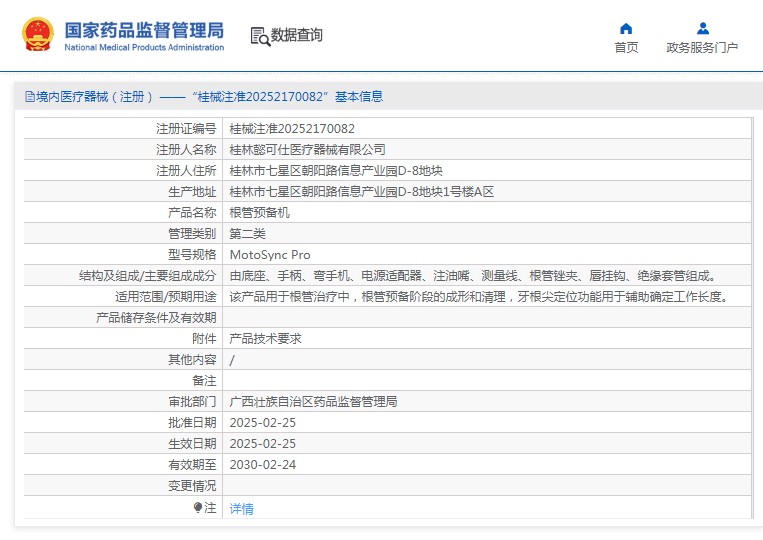Click the document icon before 境内医疗器械
Viewport: 763px width, 540px height.
point(30,97)
